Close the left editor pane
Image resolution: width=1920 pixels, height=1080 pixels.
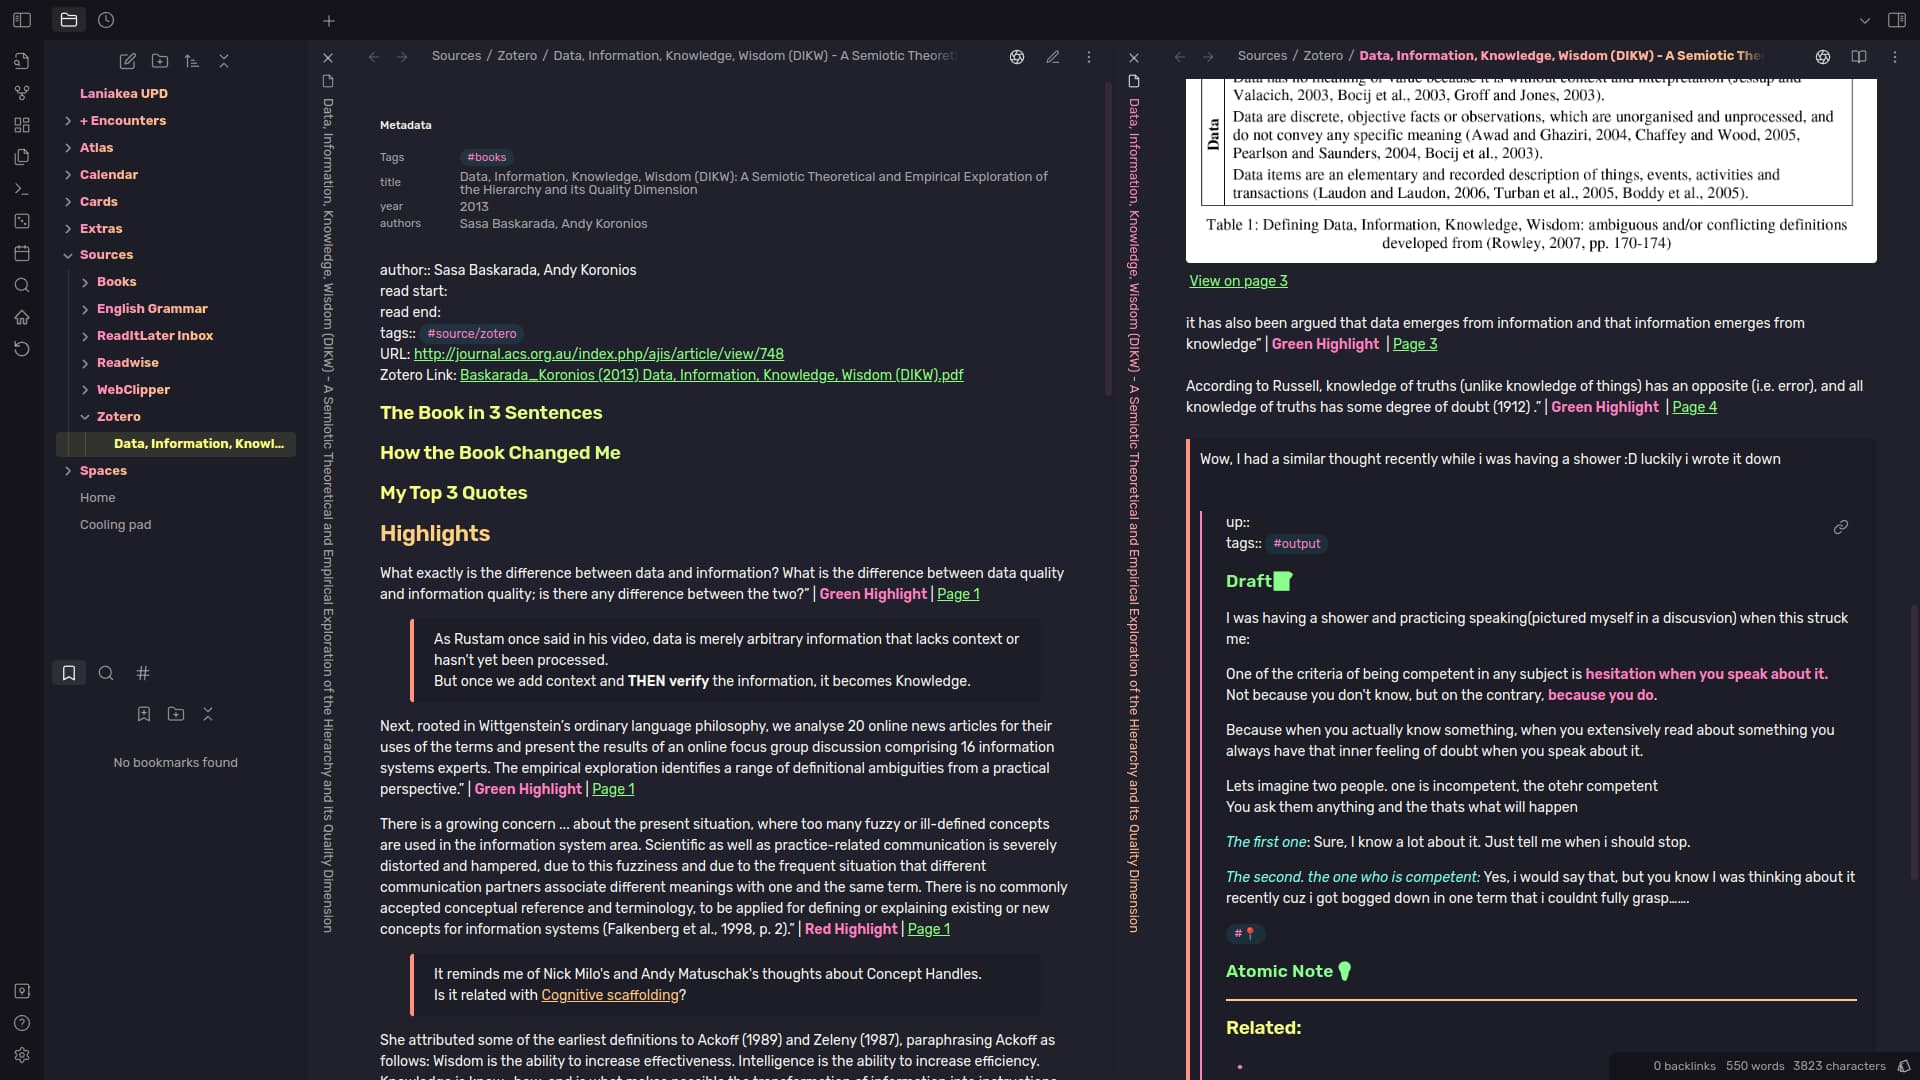[x=328, y=58]
